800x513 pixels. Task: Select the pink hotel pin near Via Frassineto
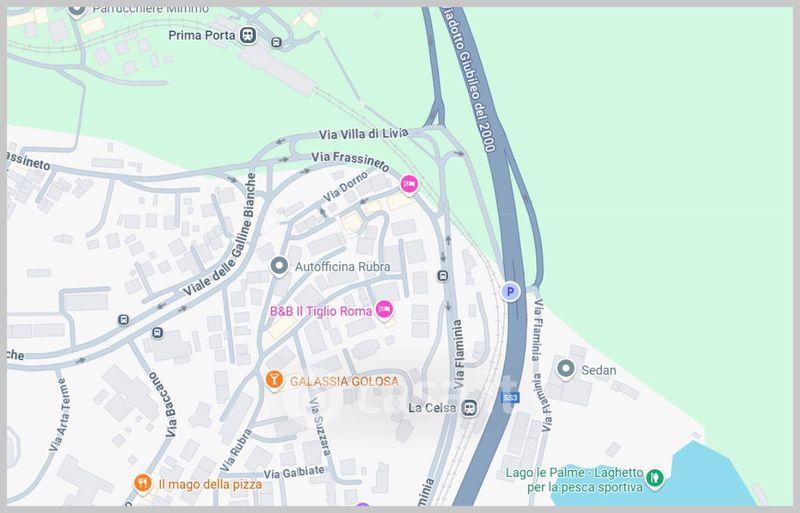[409, 185]
